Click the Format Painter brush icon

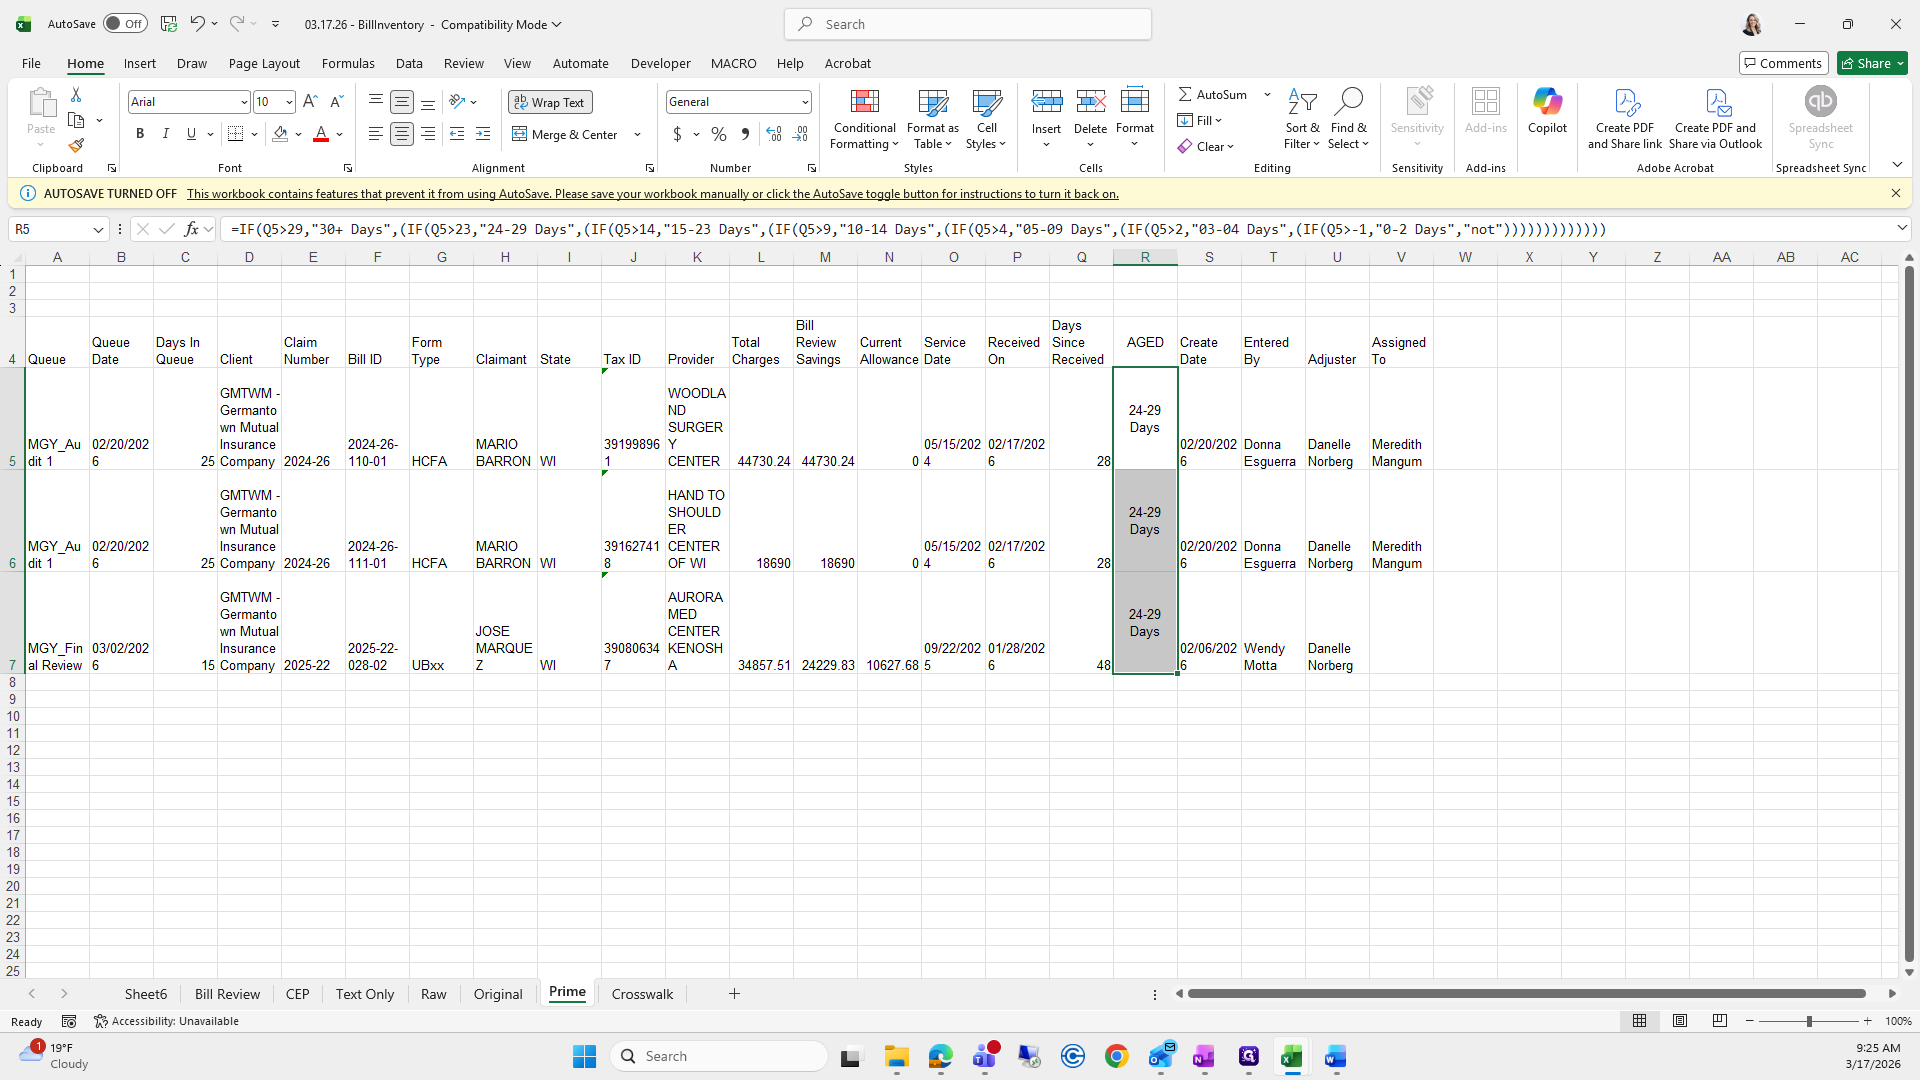click(76, 146)
